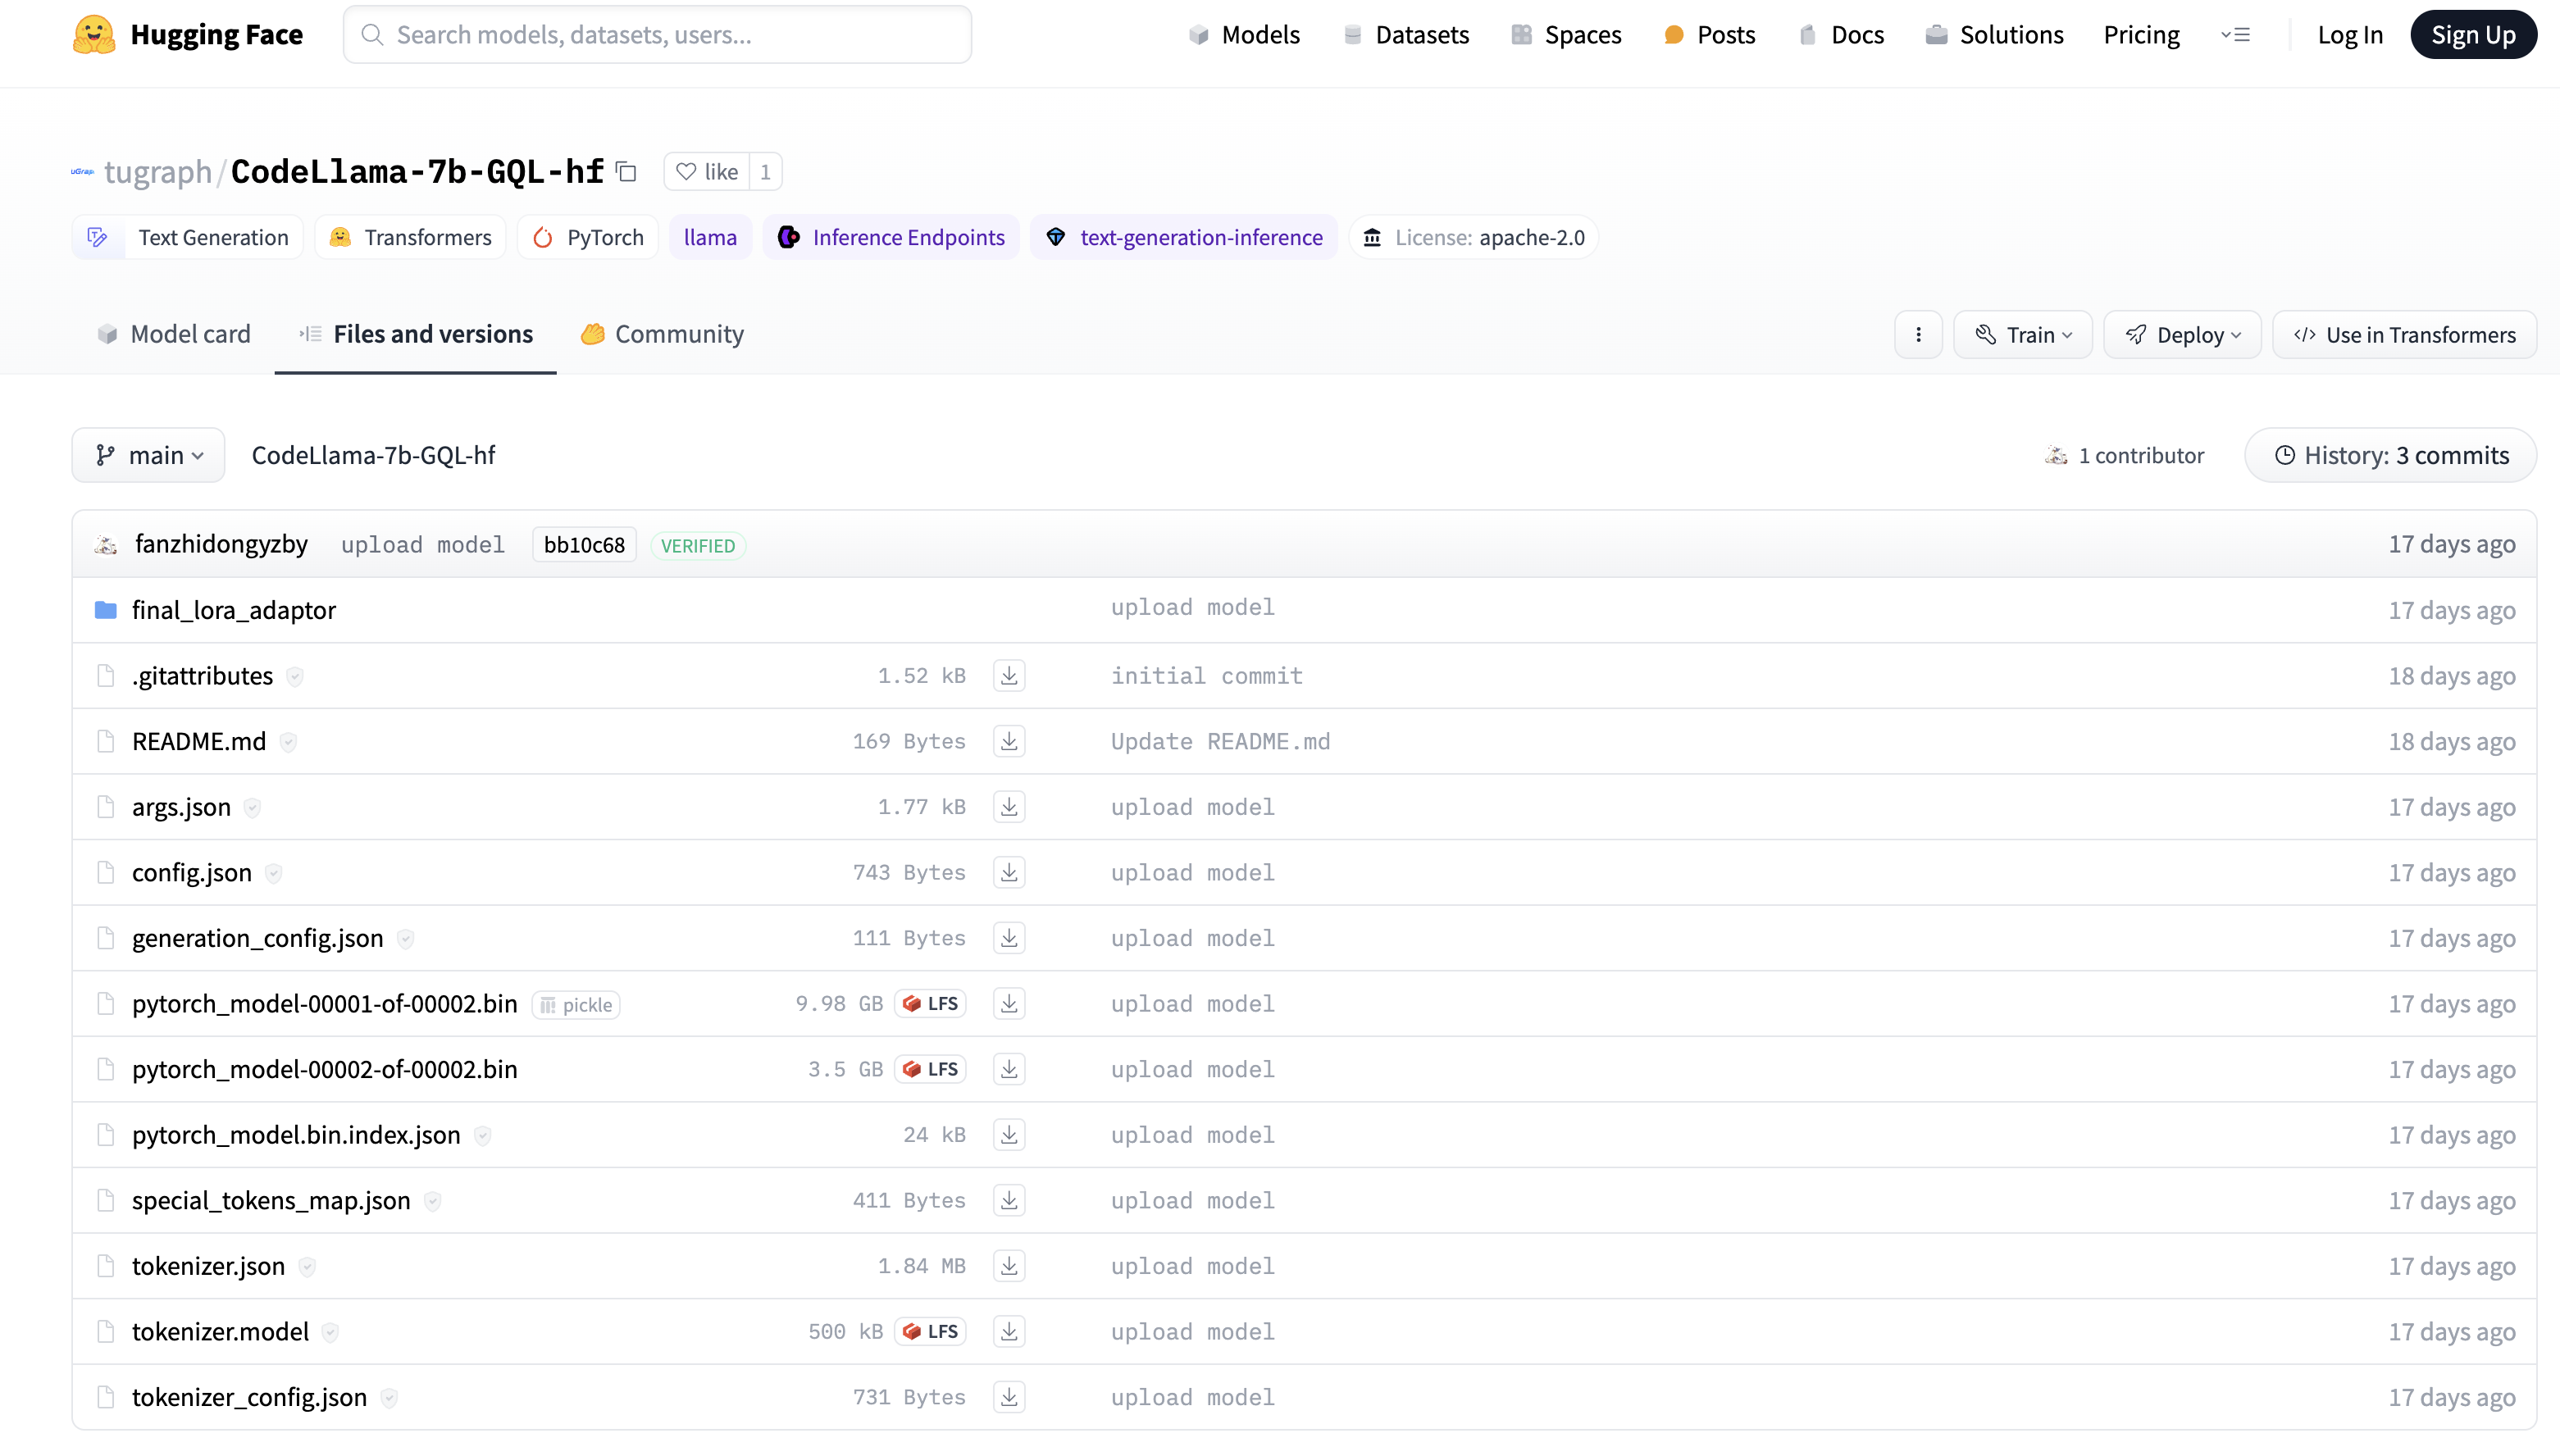
Task: Open the Deploy dropdown
Action: [x=2182, y=335]
